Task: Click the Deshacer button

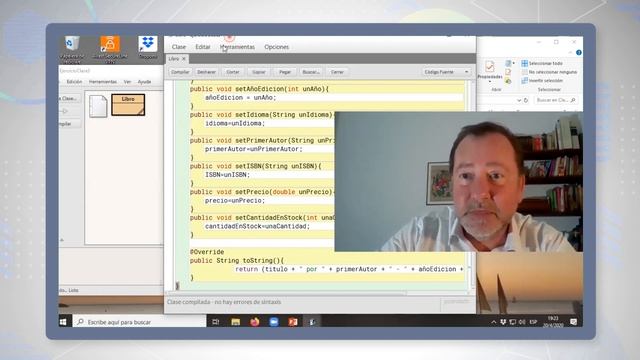Action: click(x=206, y=72)
